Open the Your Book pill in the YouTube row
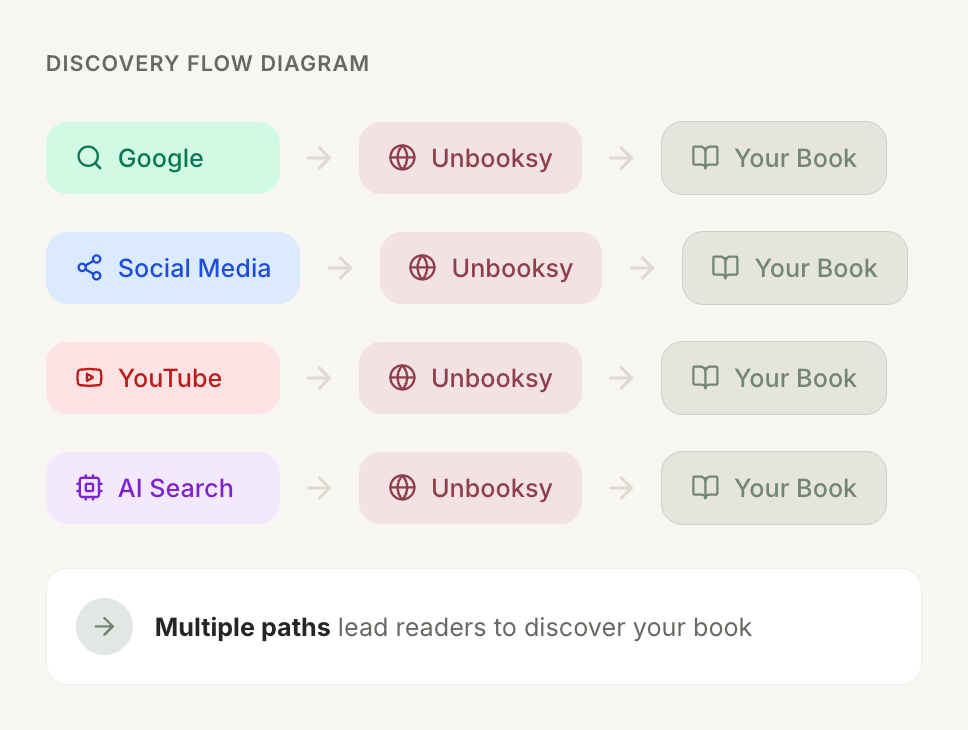968x730 pixels. point(774,377)
